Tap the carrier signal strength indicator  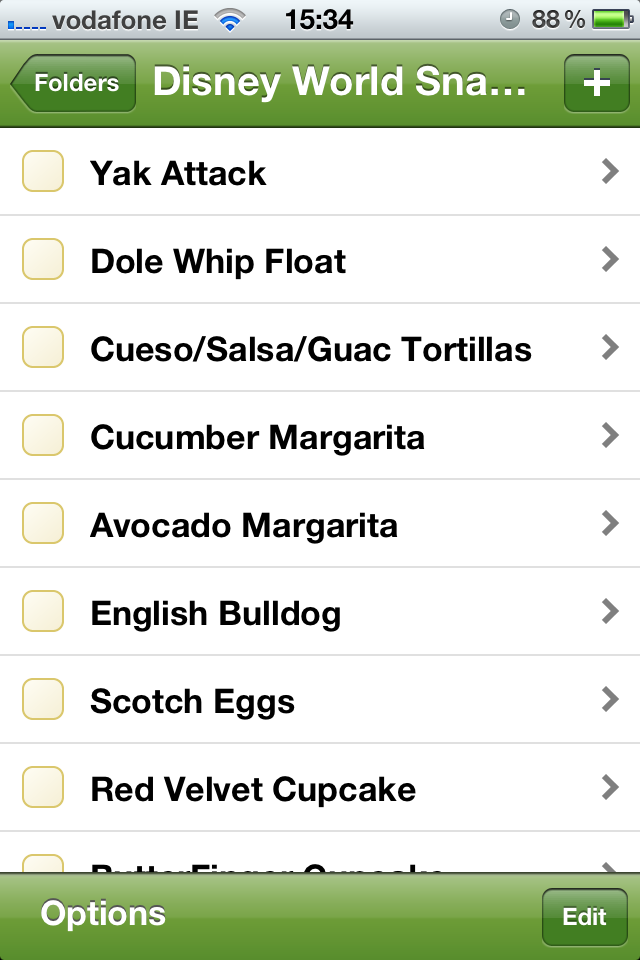[x=25, y=23]
